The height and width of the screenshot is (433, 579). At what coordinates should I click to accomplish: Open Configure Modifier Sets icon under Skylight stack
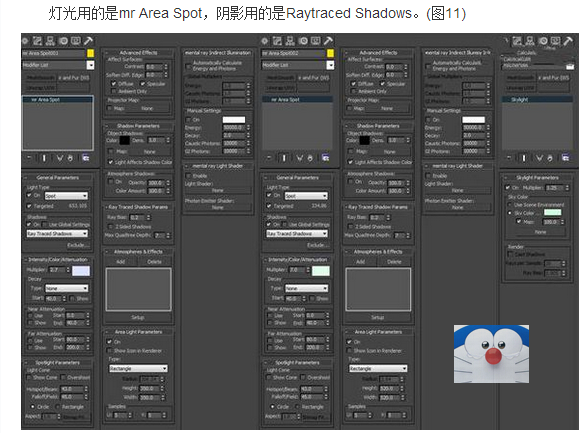(565, 158)
